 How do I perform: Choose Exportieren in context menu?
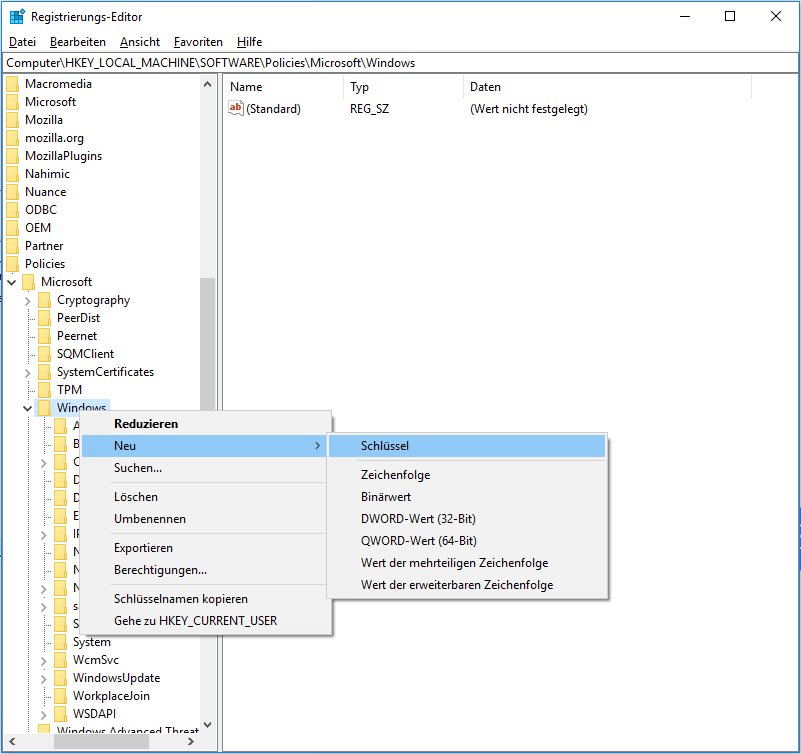[204, 548]
